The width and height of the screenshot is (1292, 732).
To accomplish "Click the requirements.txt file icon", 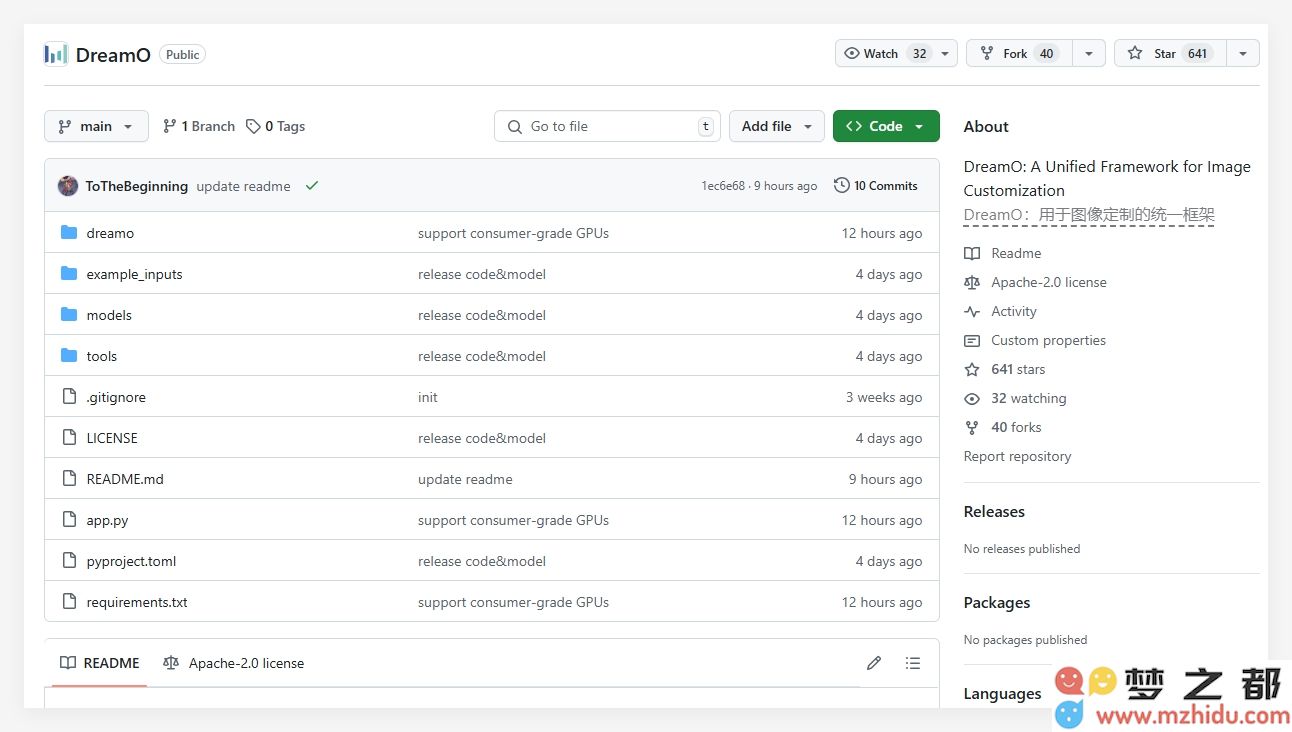I will [x=69, y=602].
